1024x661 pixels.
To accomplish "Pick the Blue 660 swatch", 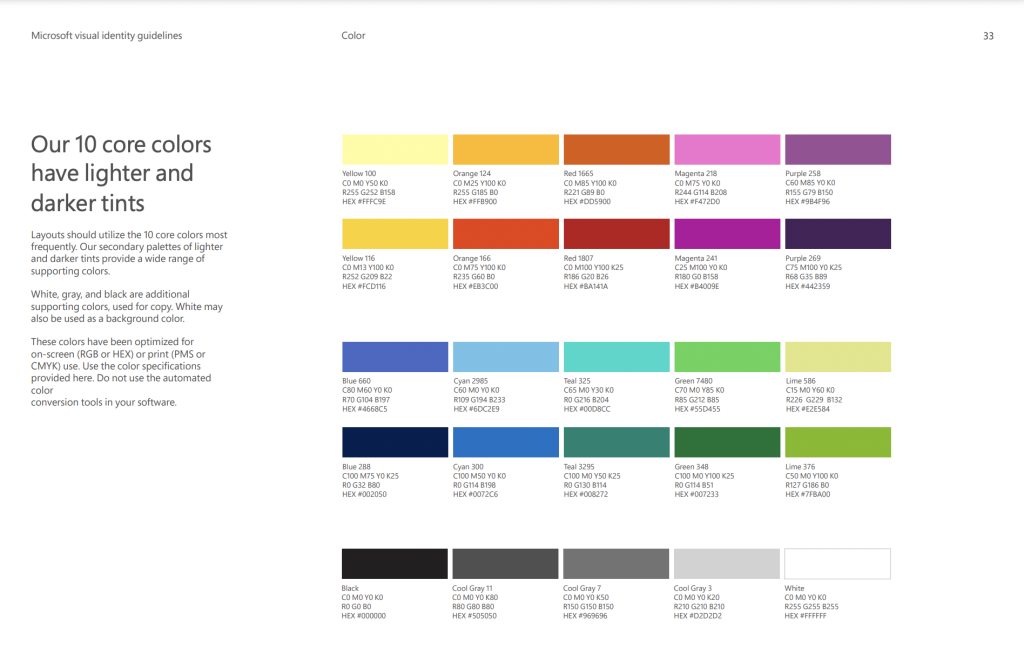I will (x=395, y=357).
